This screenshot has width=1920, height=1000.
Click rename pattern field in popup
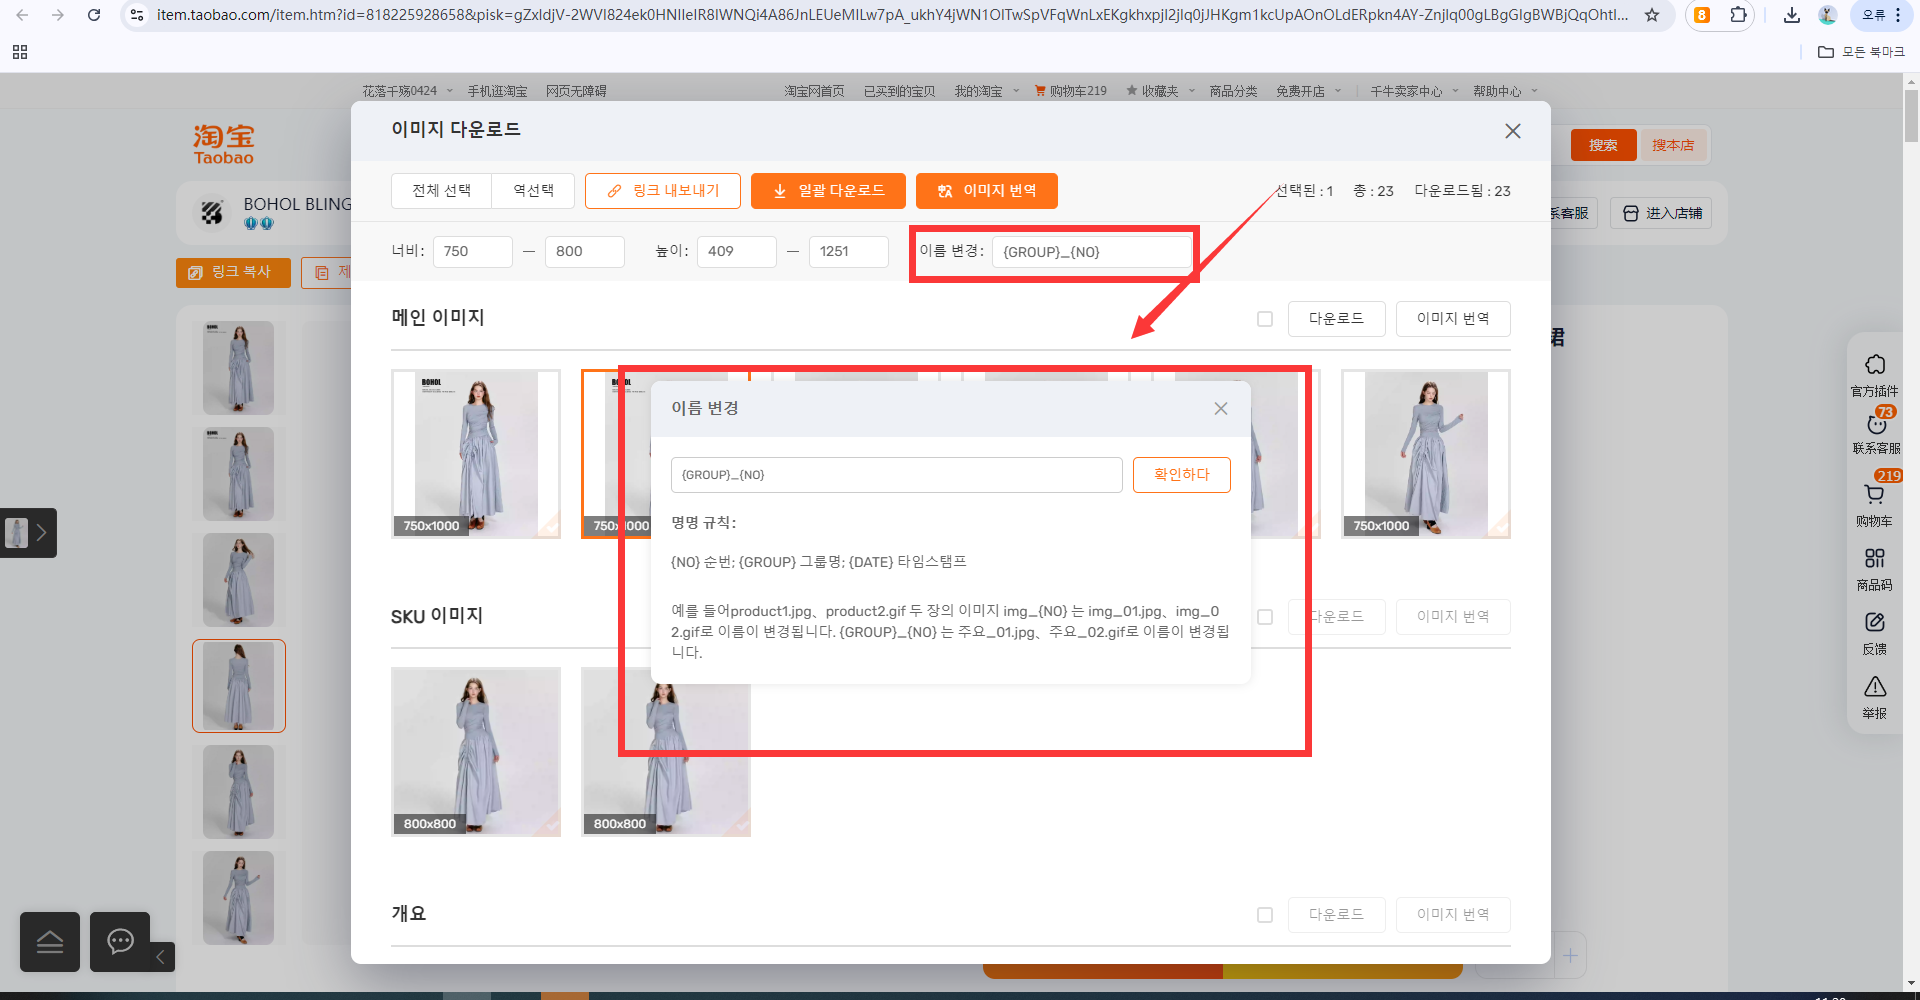(x=897, y=475)
